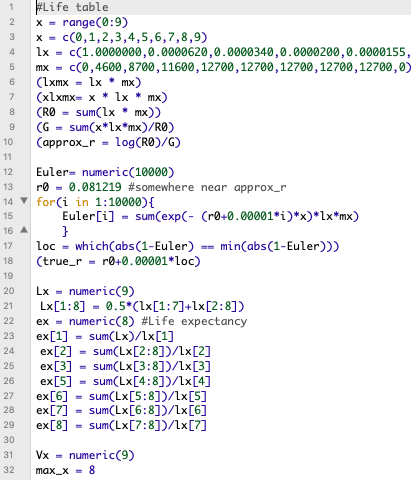Click the fold end marker at line 16
This screenshot has width=411, height=480.
coord(24,230)
